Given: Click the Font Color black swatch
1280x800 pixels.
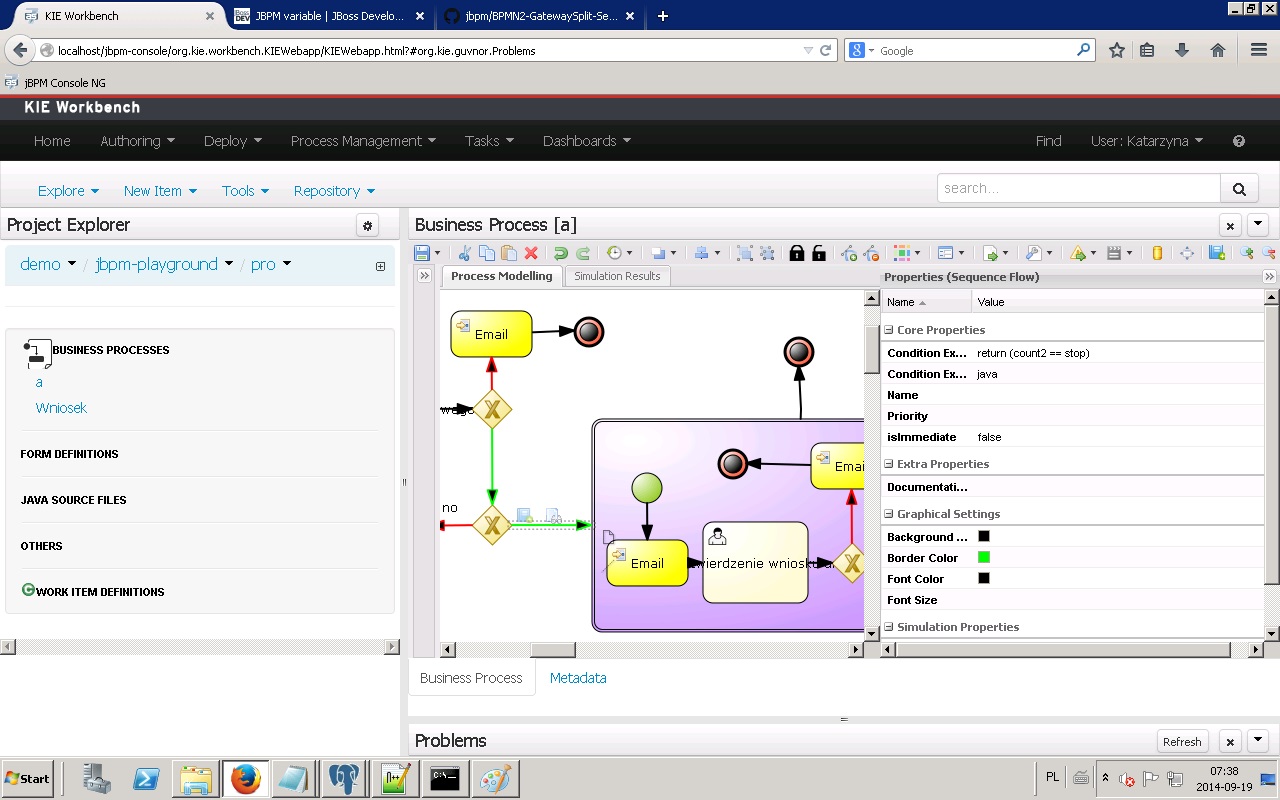Looking at the screenshot, I should click(984, 579).
